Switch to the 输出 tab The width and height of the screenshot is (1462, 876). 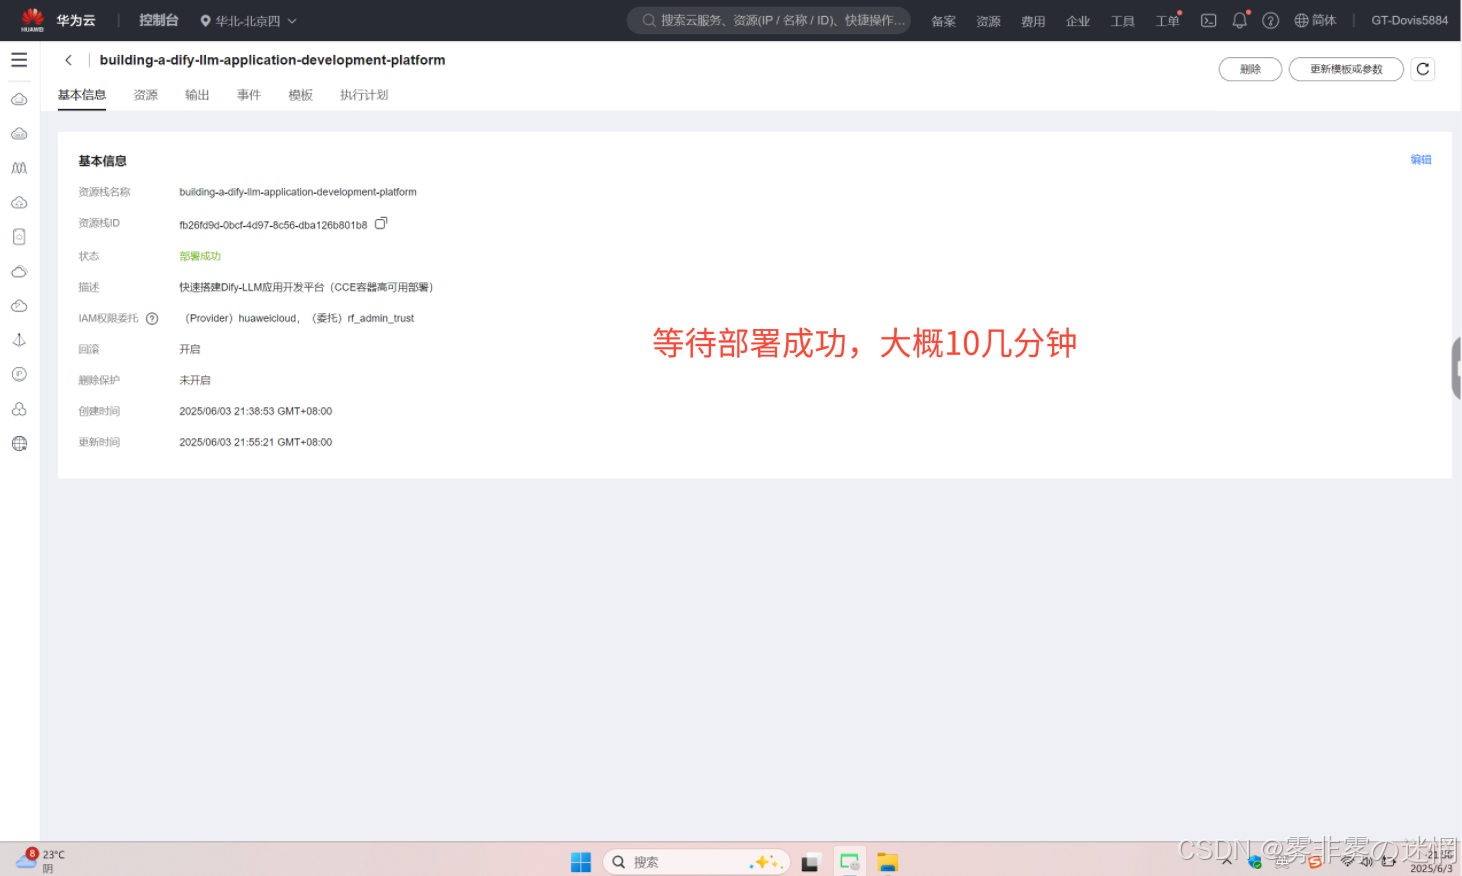[x=197, y=95]
